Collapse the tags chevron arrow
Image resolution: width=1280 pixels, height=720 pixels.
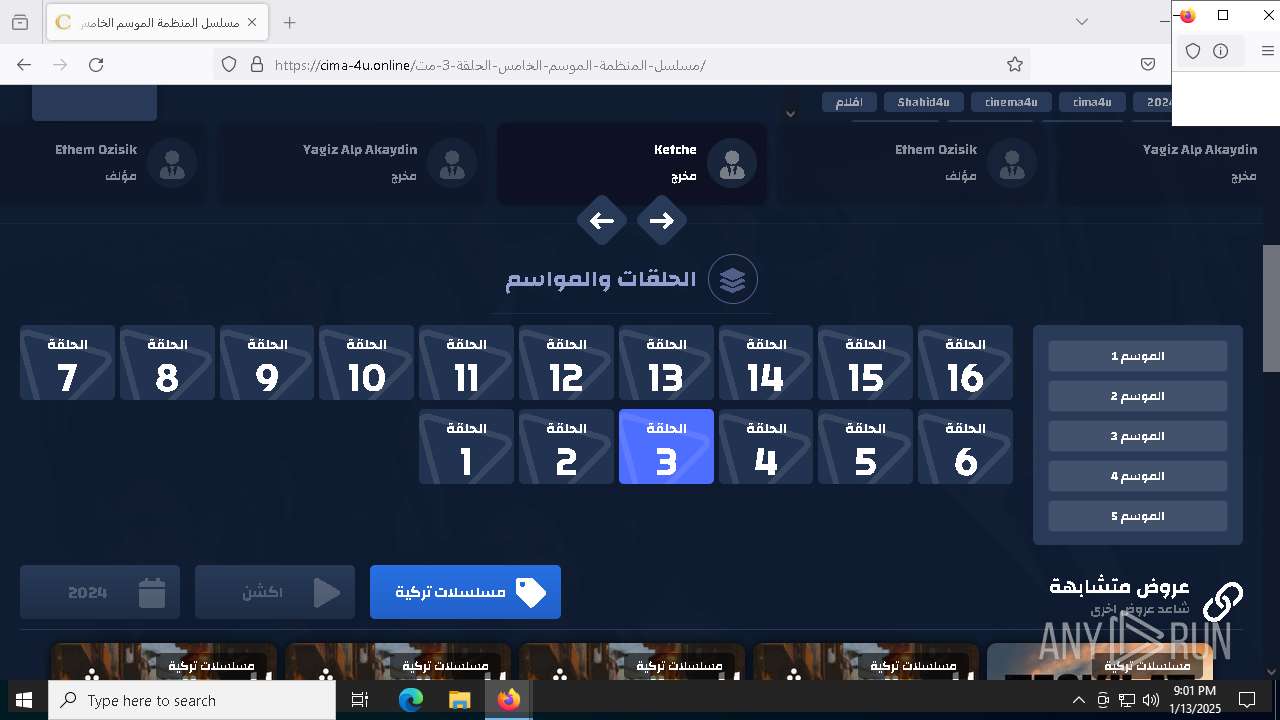790,113
